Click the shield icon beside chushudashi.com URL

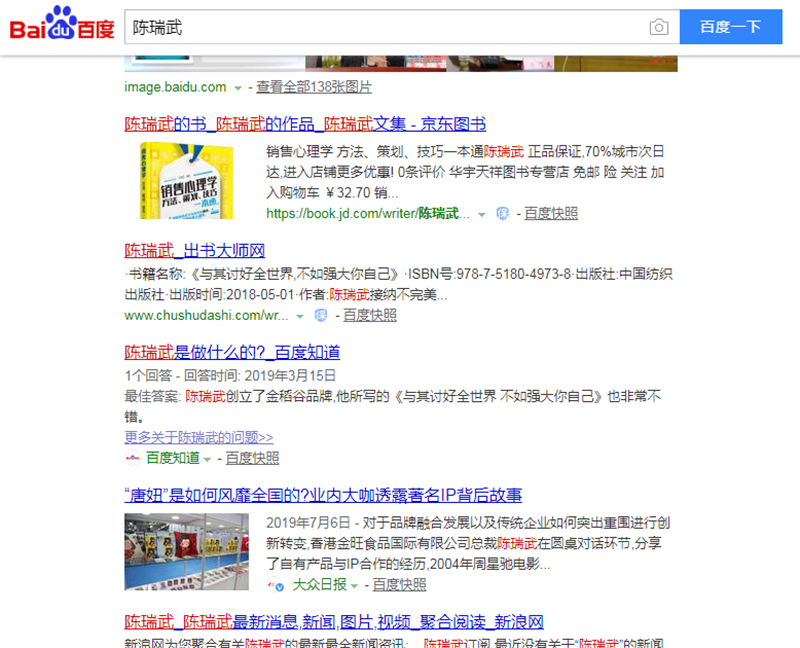(321, 315)
